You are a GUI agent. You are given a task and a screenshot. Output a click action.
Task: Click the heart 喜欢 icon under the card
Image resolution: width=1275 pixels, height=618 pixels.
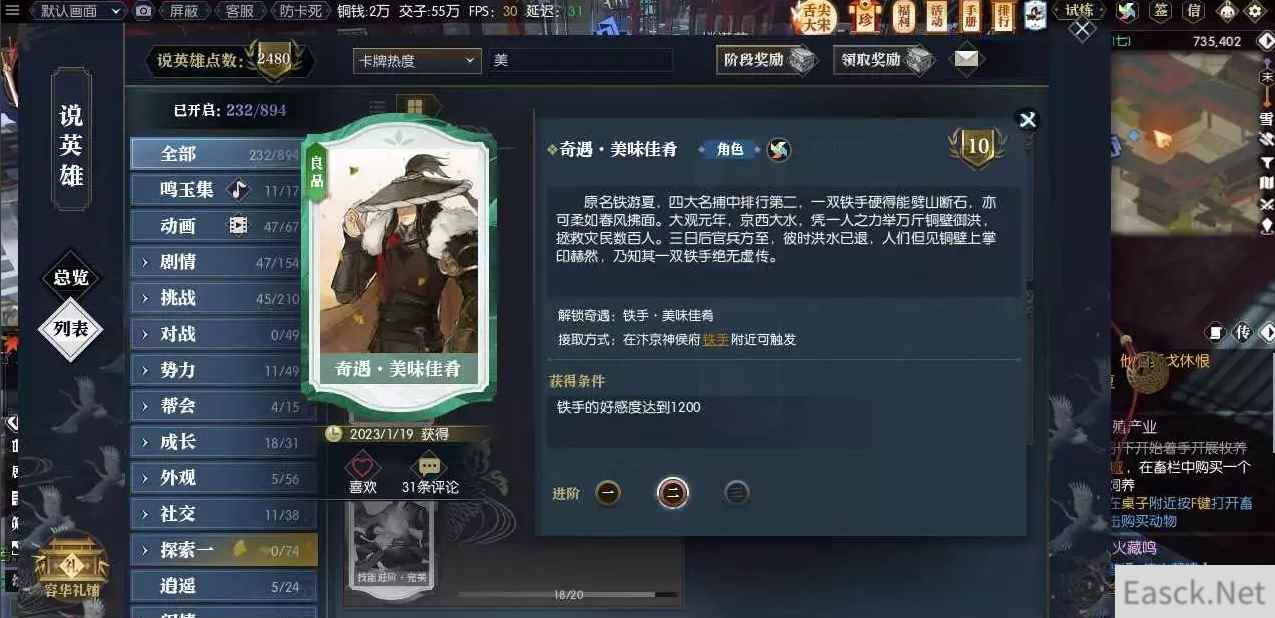pos(362,467)
